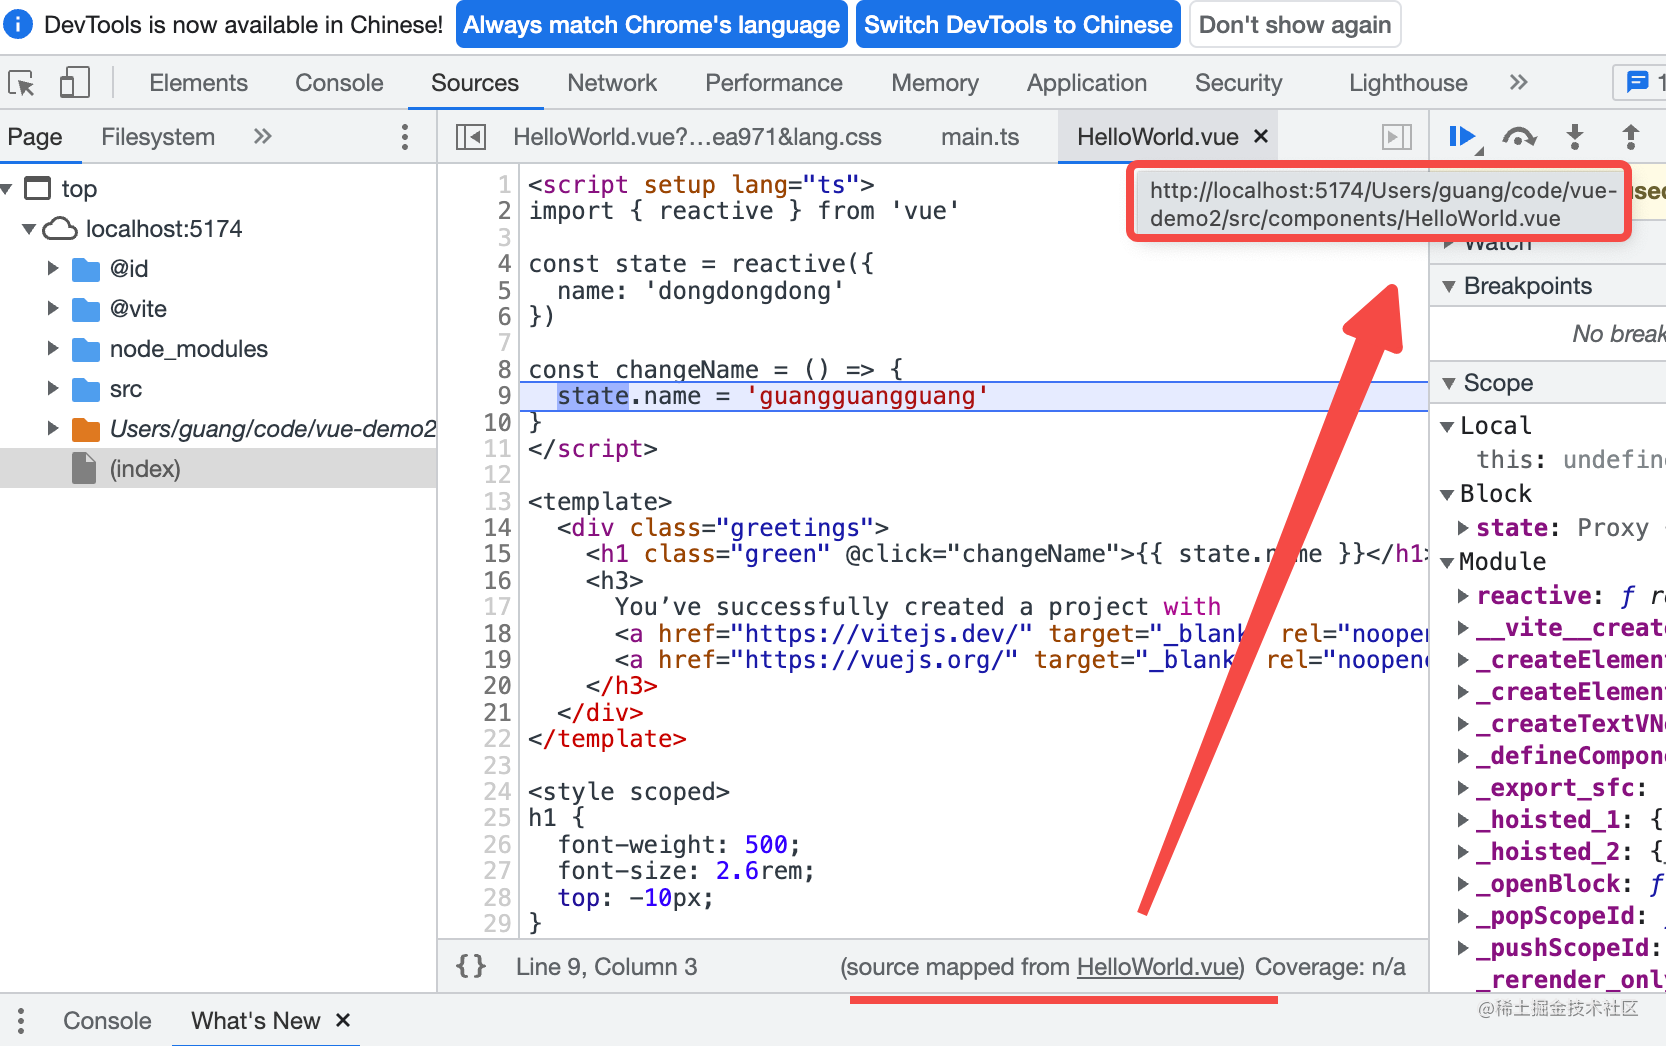Toggle the file navigator sidebar icon

point(470,137)
